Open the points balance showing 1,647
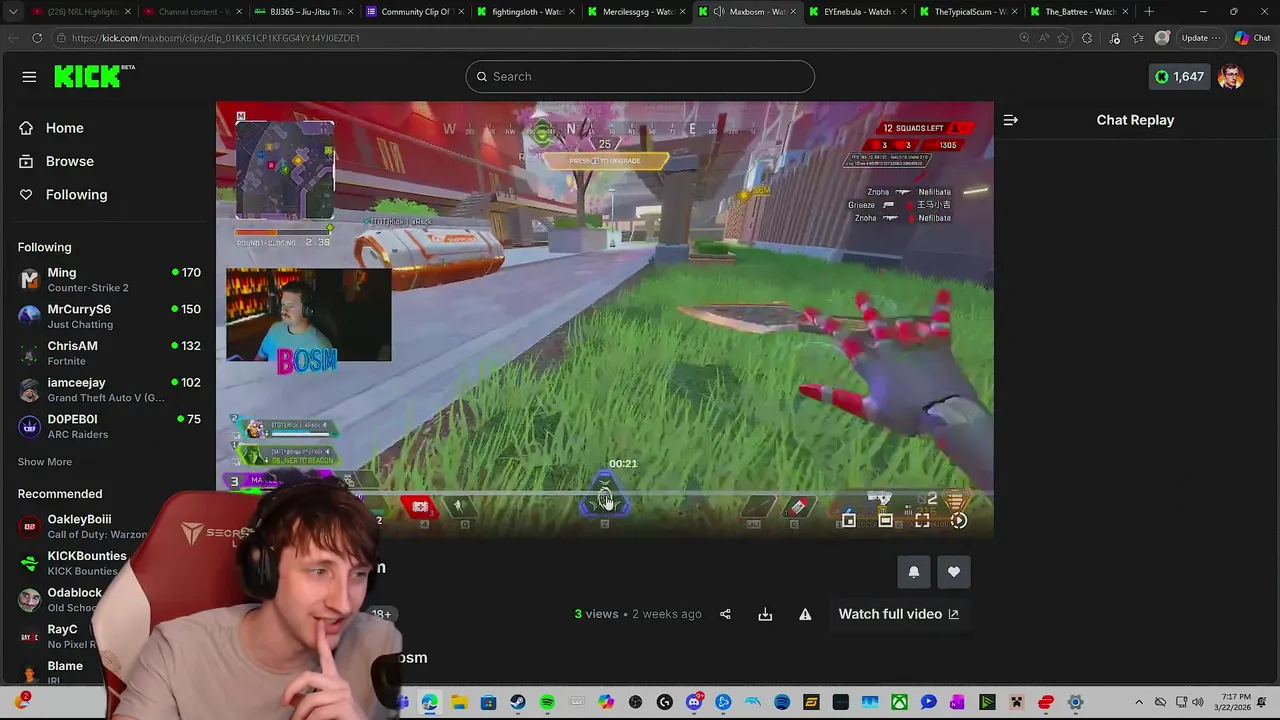The height and width of the screenshot is (720, 1280). pyautogui.click(x=1180, y=76)
